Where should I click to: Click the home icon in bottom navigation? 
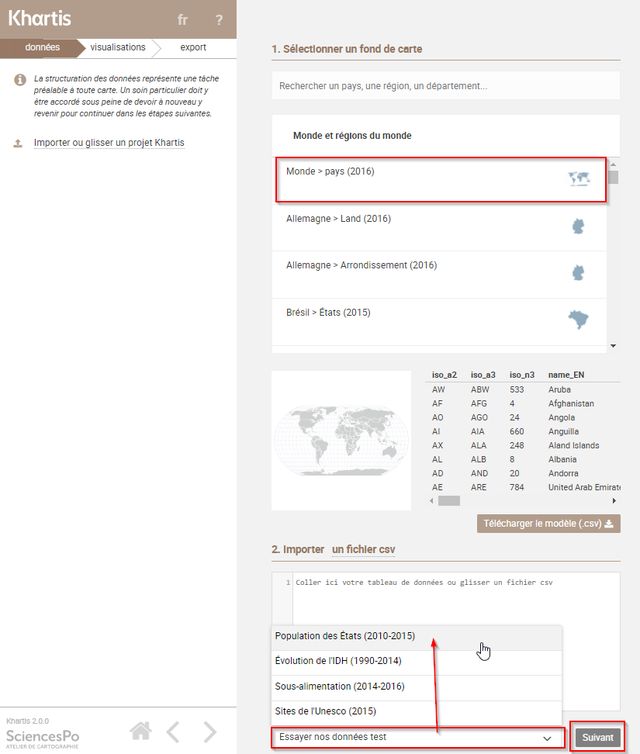[141, 731]
